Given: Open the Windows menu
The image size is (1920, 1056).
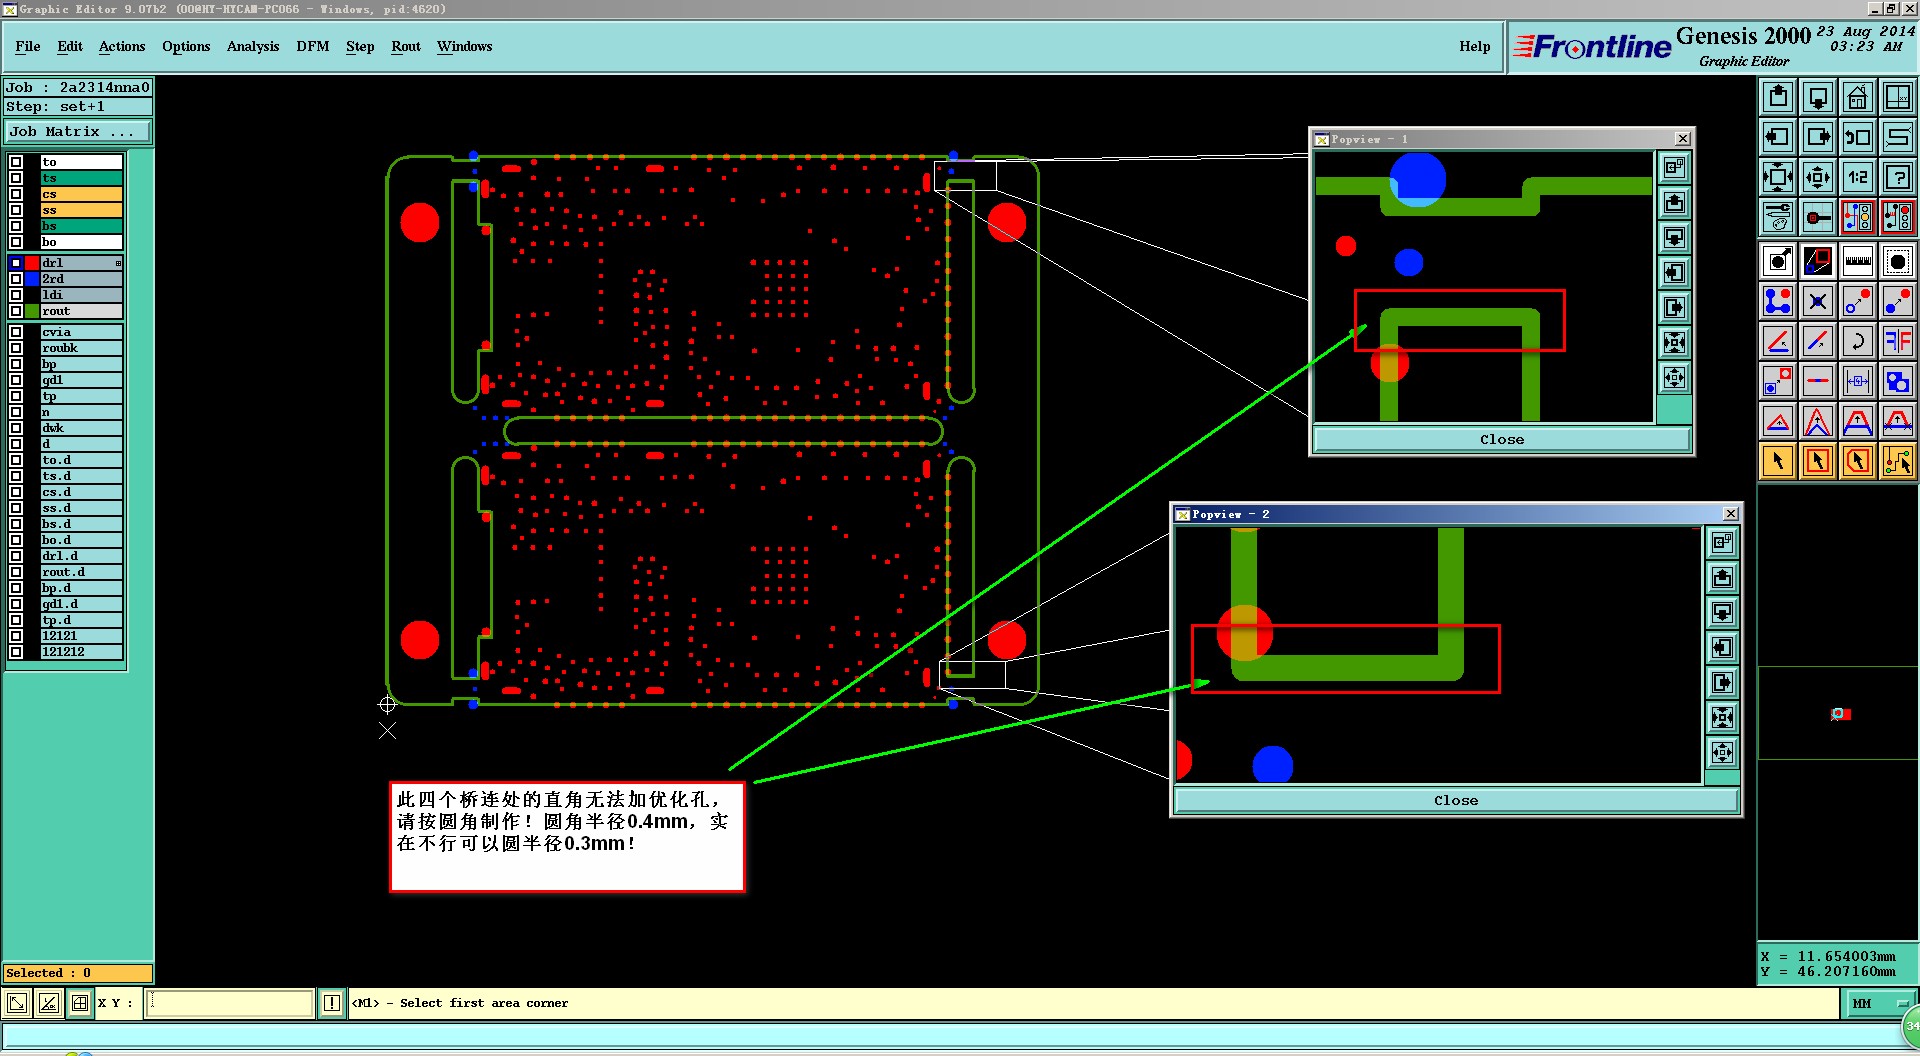Looking at the screenshot, I should click(x=464, y=46).
